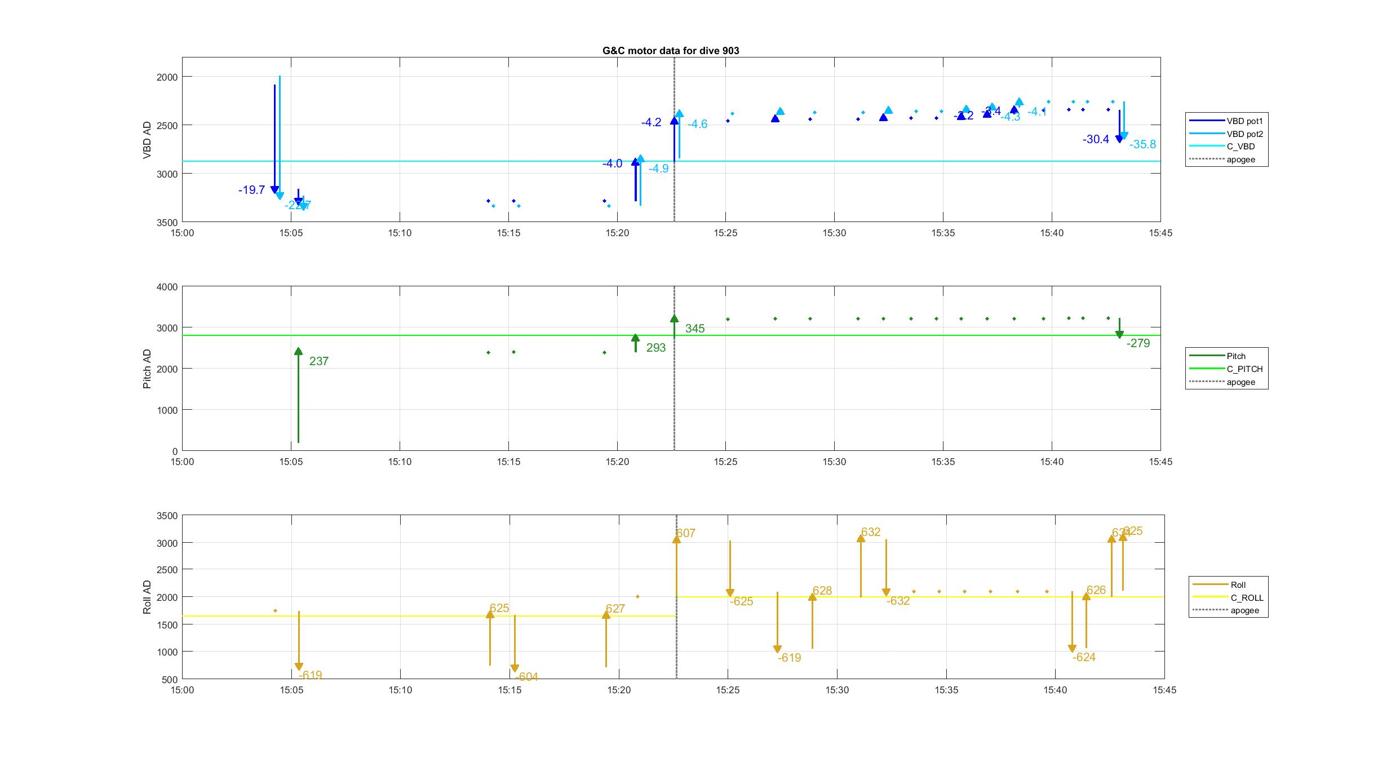Click the "-4.3" VBD data label
1400x764 pixels.
click(x=1010, y=117)
